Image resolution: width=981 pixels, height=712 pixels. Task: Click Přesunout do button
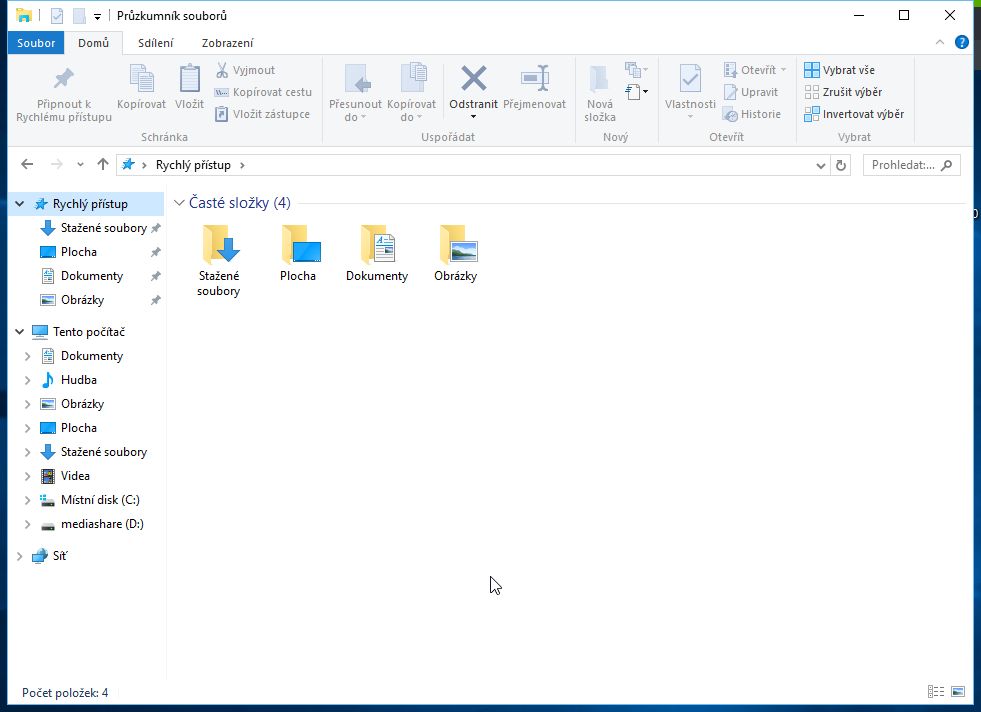[x=355, y=93]
